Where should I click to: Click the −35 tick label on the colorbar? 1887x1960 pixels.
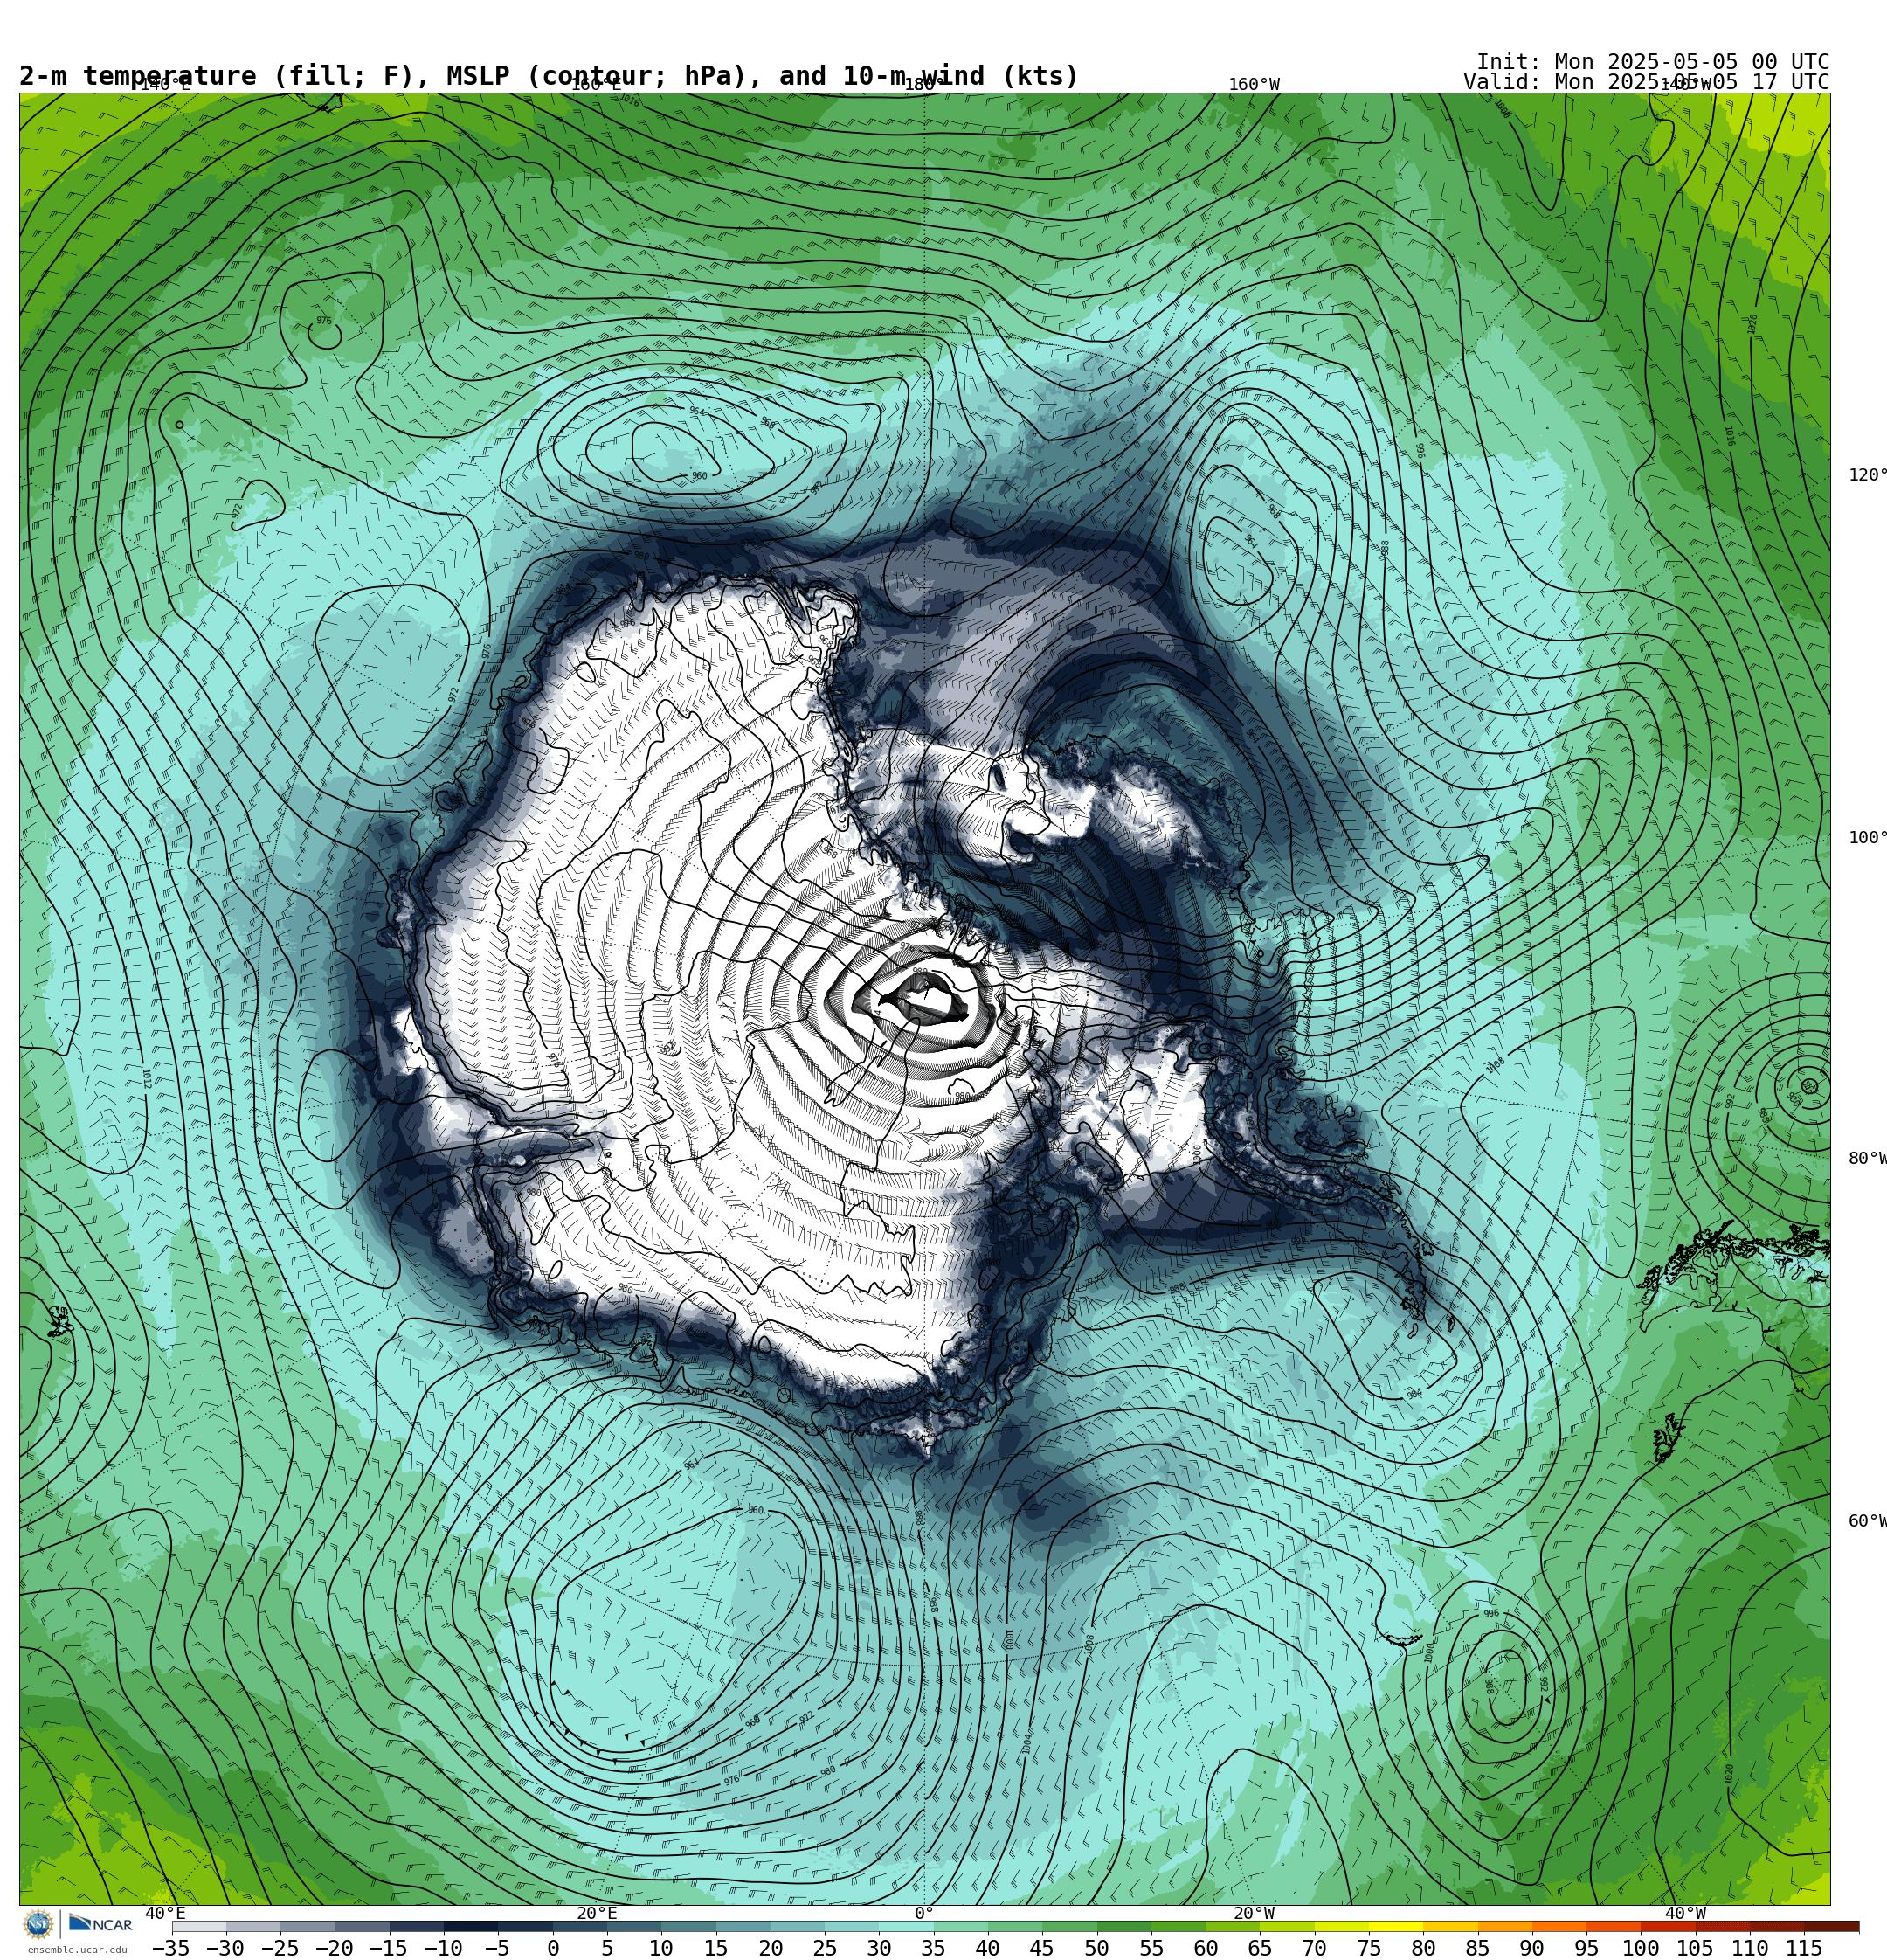(x=171, y=1948)
